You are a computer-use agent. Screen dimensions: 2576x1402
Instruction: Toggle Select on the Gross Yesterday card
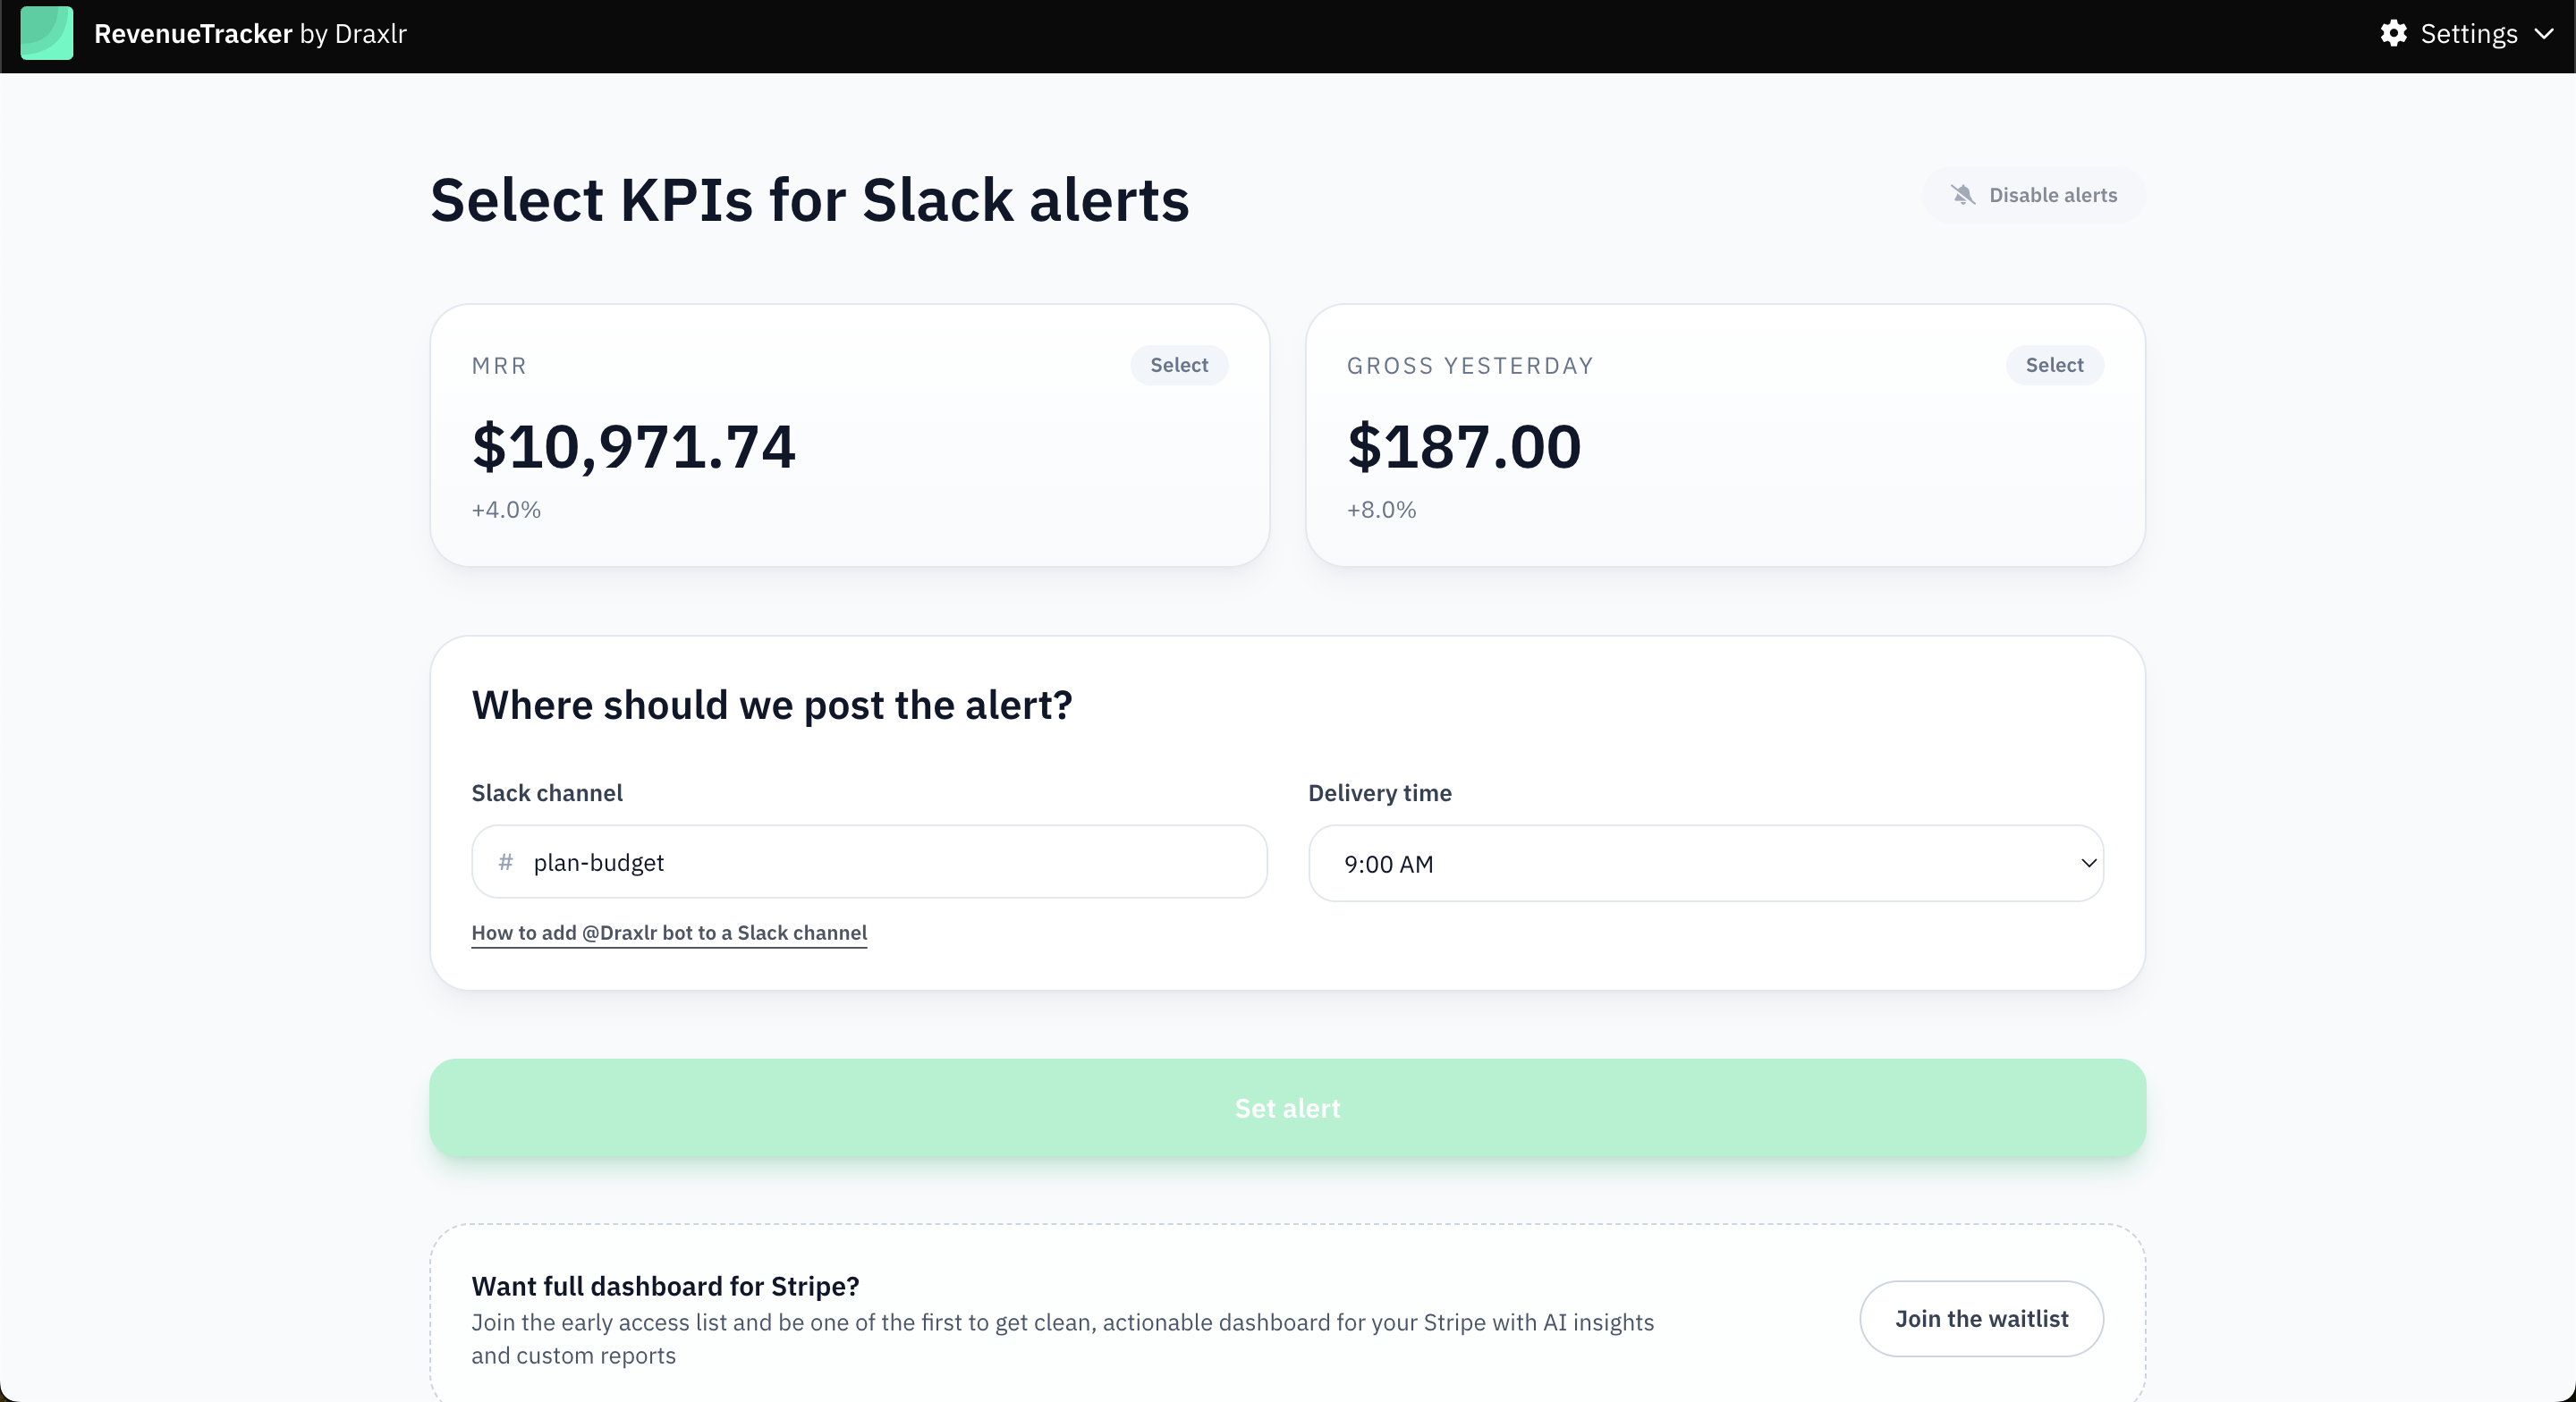click(2054, 365)
